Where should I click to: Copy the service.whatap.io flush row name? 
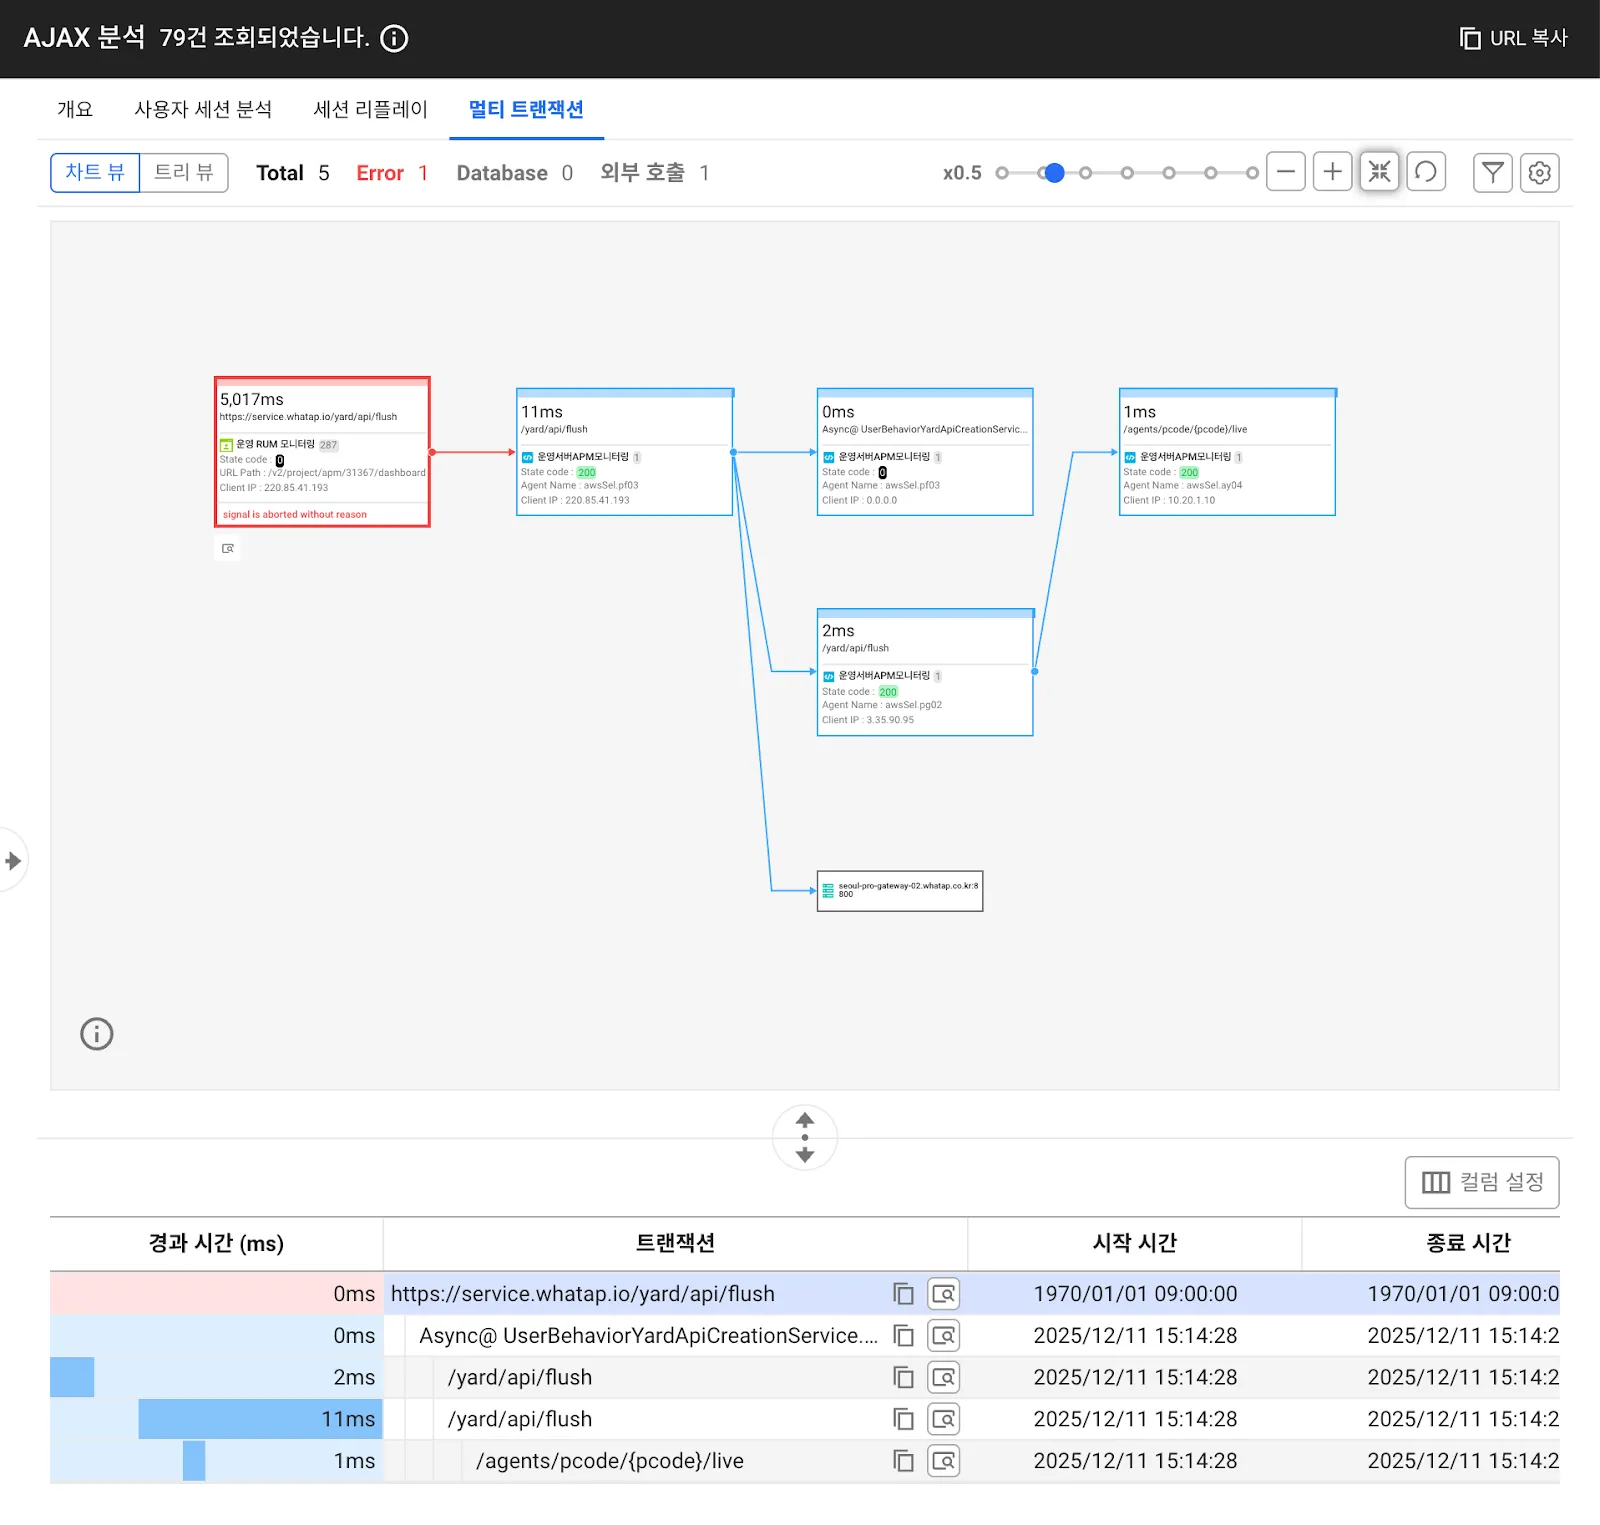coord(903,1294)
